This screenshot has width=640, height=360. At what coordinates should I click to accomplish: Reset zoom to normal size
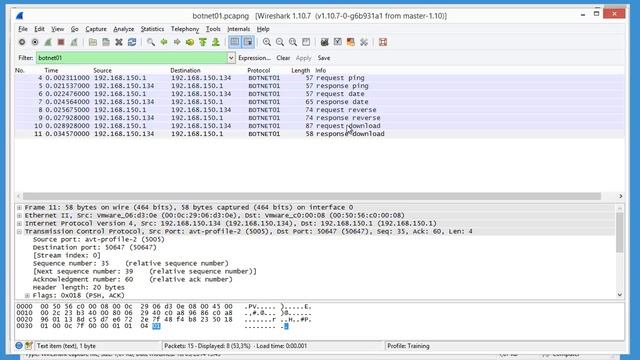point(293,42)
